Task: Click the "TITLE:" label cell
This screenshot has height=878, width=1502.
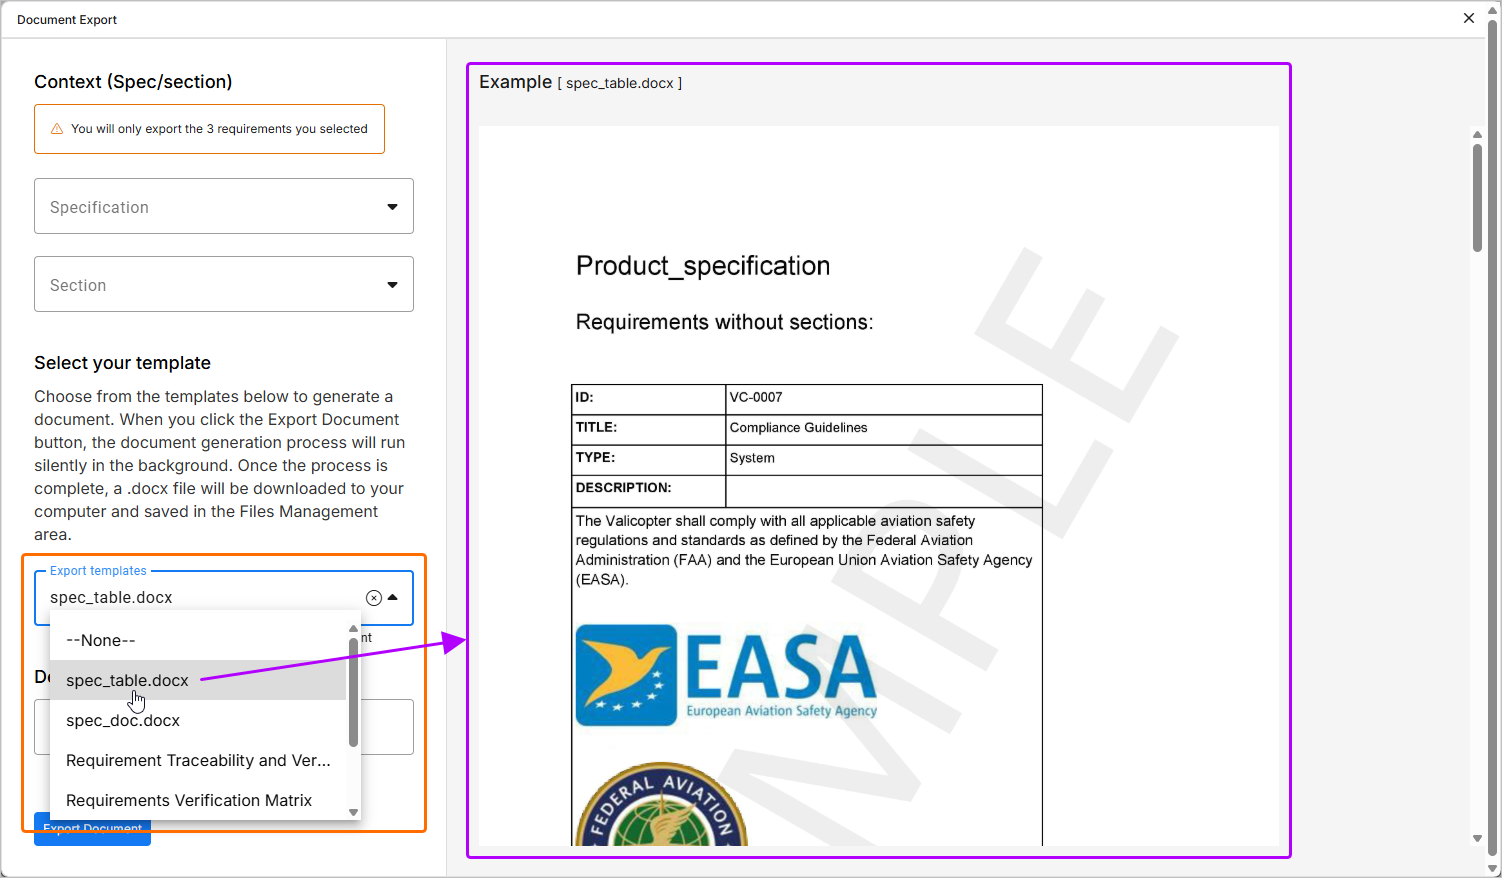Action: 649,428
